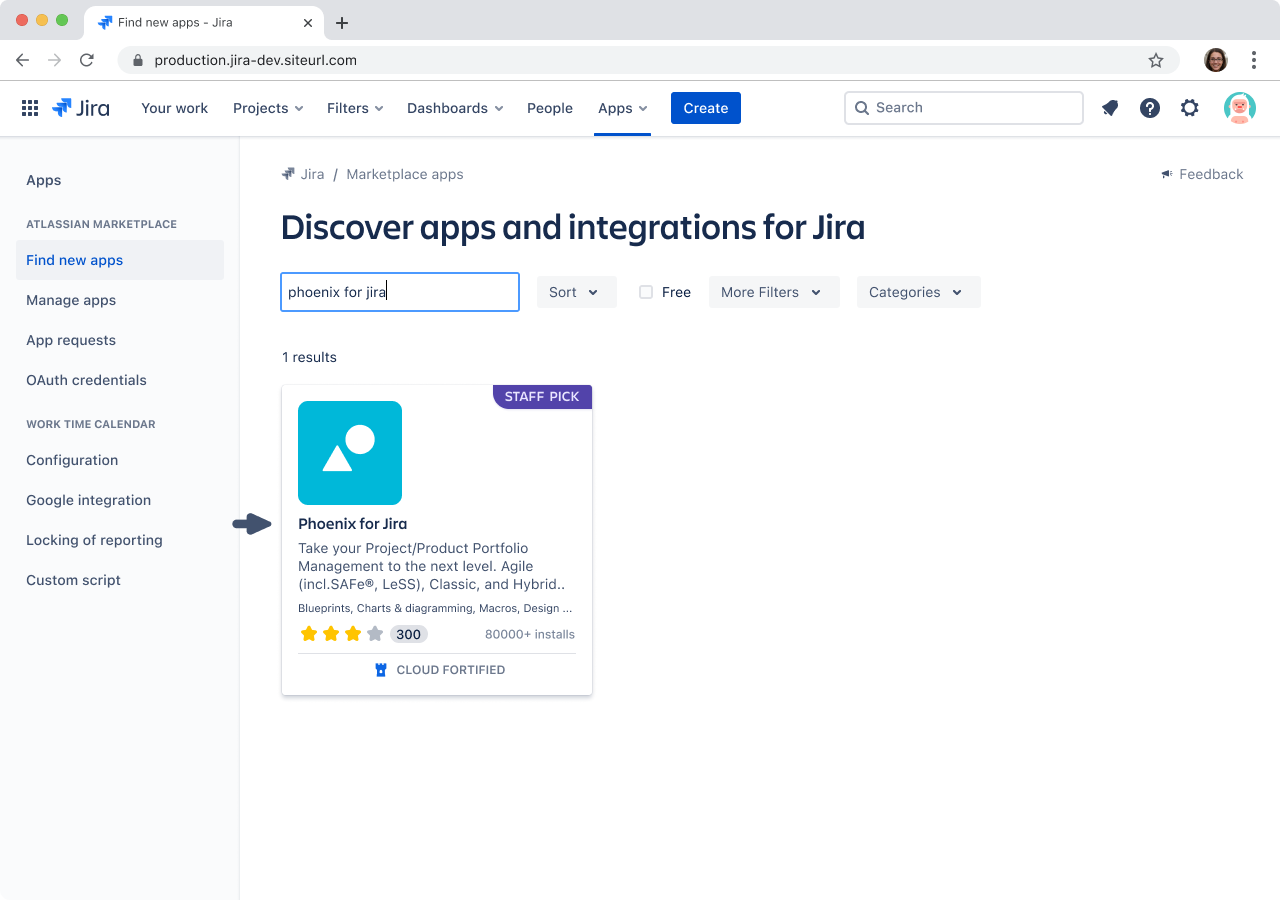Open the Sort dropdown
The width and height of the screenshot is (1280, 900).
[576, 291]
